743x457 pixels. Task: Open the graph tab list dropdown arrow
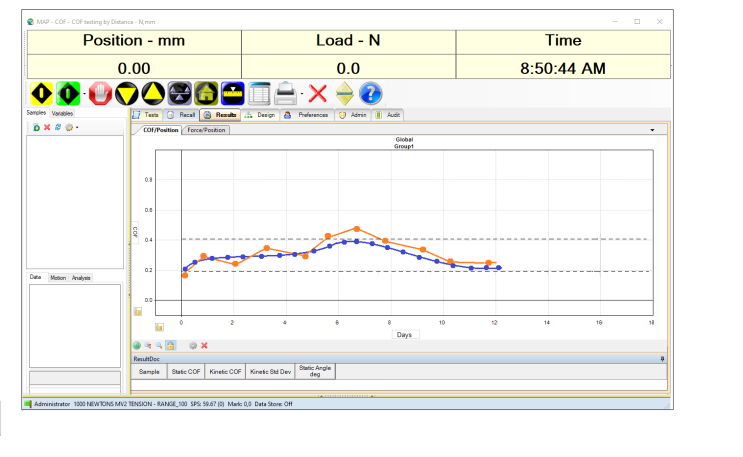pyautogui.click(x=652, y=130)
